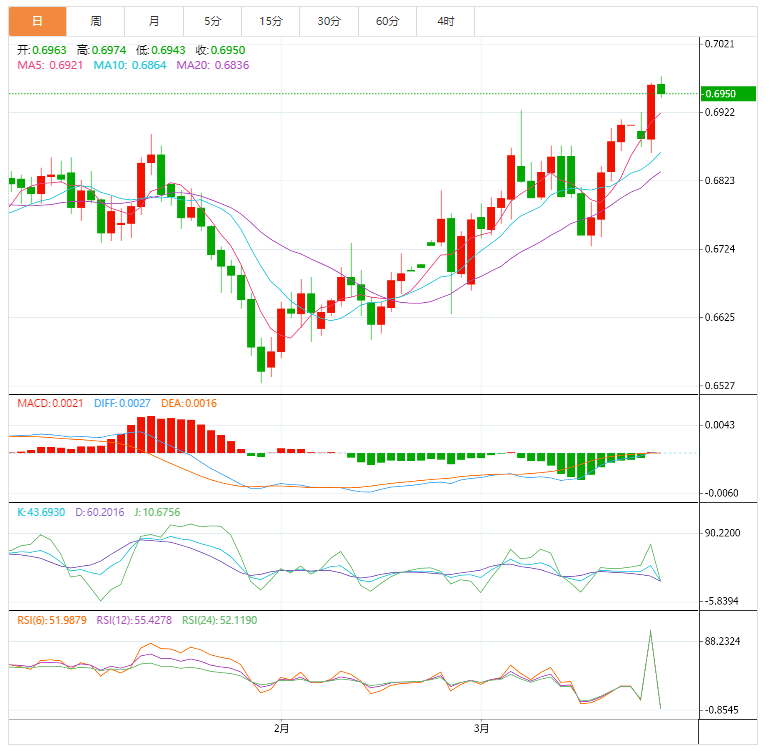The width and height of the screenshot is (772, 755).
Task: Open the 15分 timeframe tab
Action: coord(271,21)
